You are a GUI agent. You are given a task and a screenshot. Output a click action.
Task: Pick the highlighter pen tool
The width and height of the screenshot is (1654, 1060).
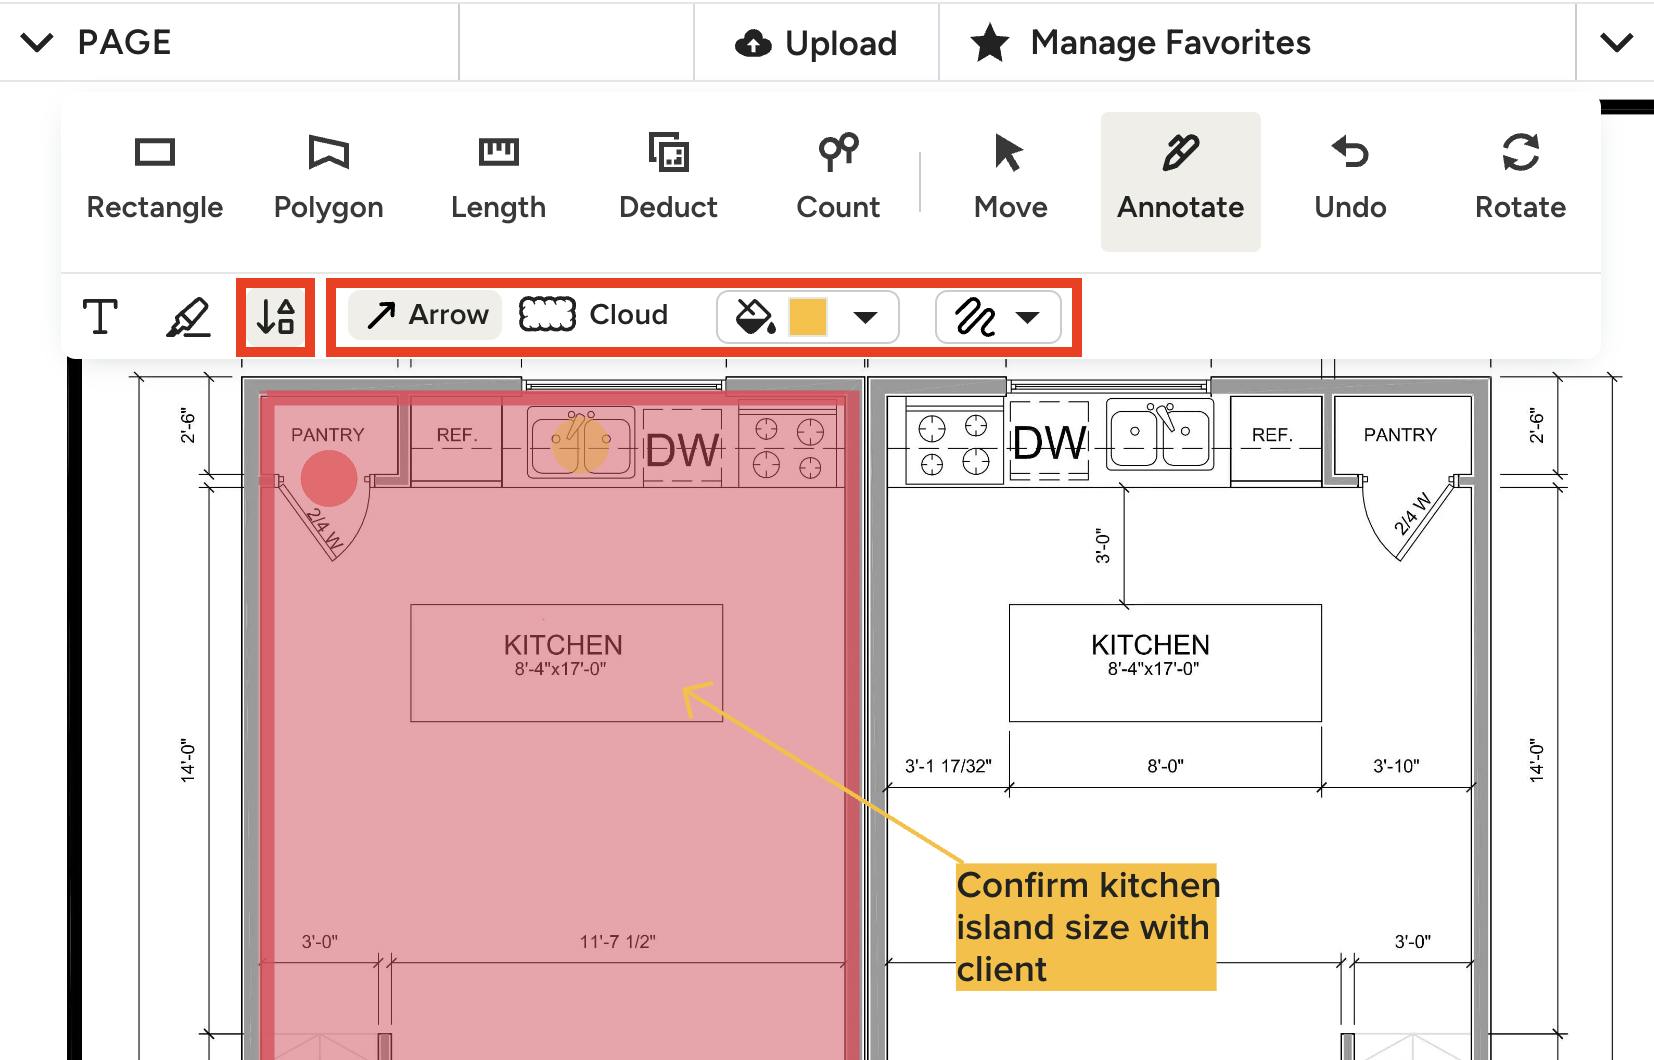click(x=188, y=317)
